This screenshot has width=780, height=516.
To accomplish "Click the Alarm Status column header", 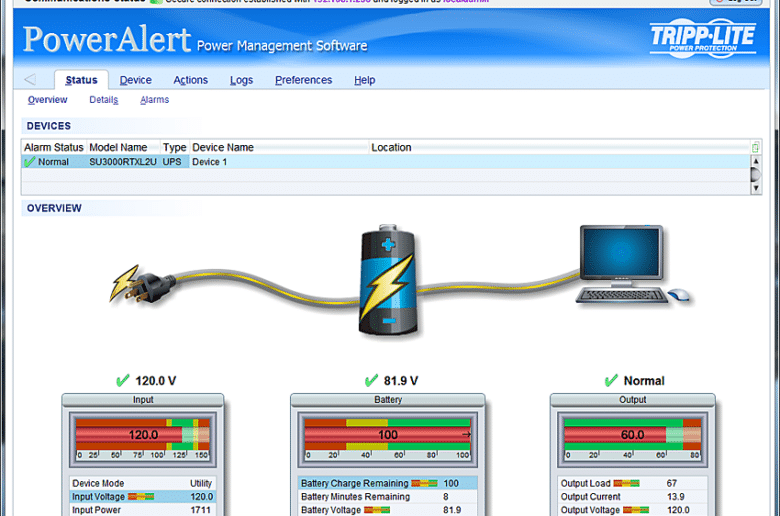I will click(x=54, y=147).
